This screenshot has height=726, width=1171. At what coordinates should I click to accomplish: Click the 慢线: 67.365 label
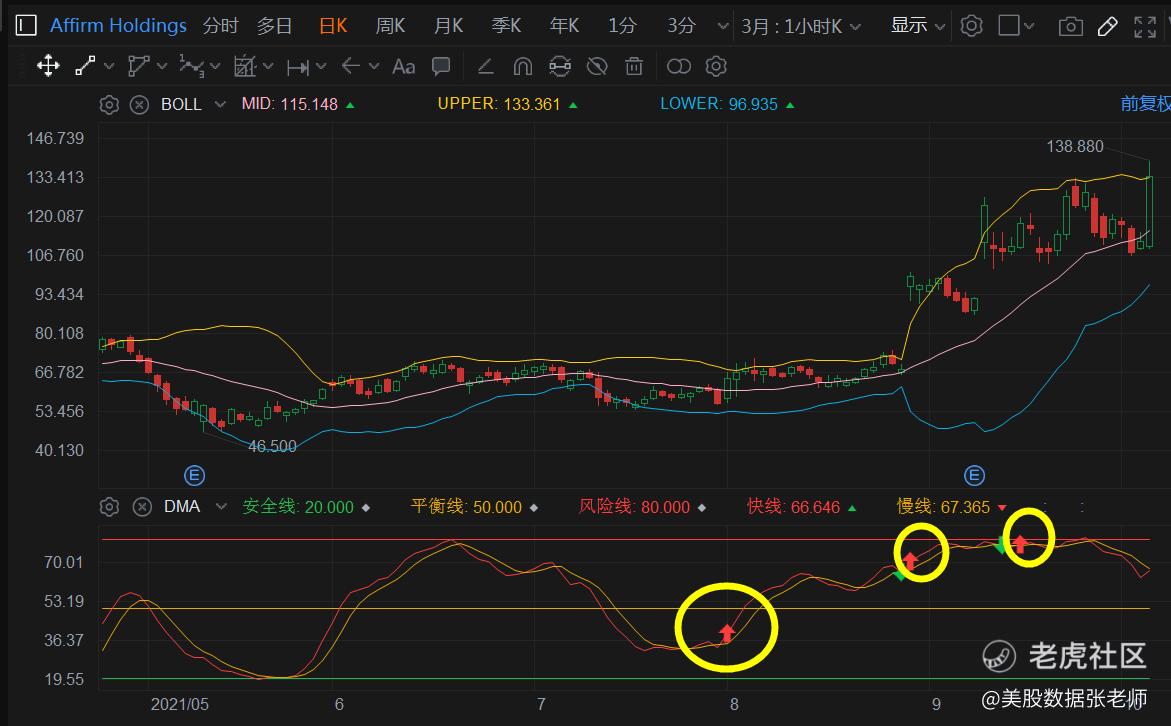click(943, 507)
